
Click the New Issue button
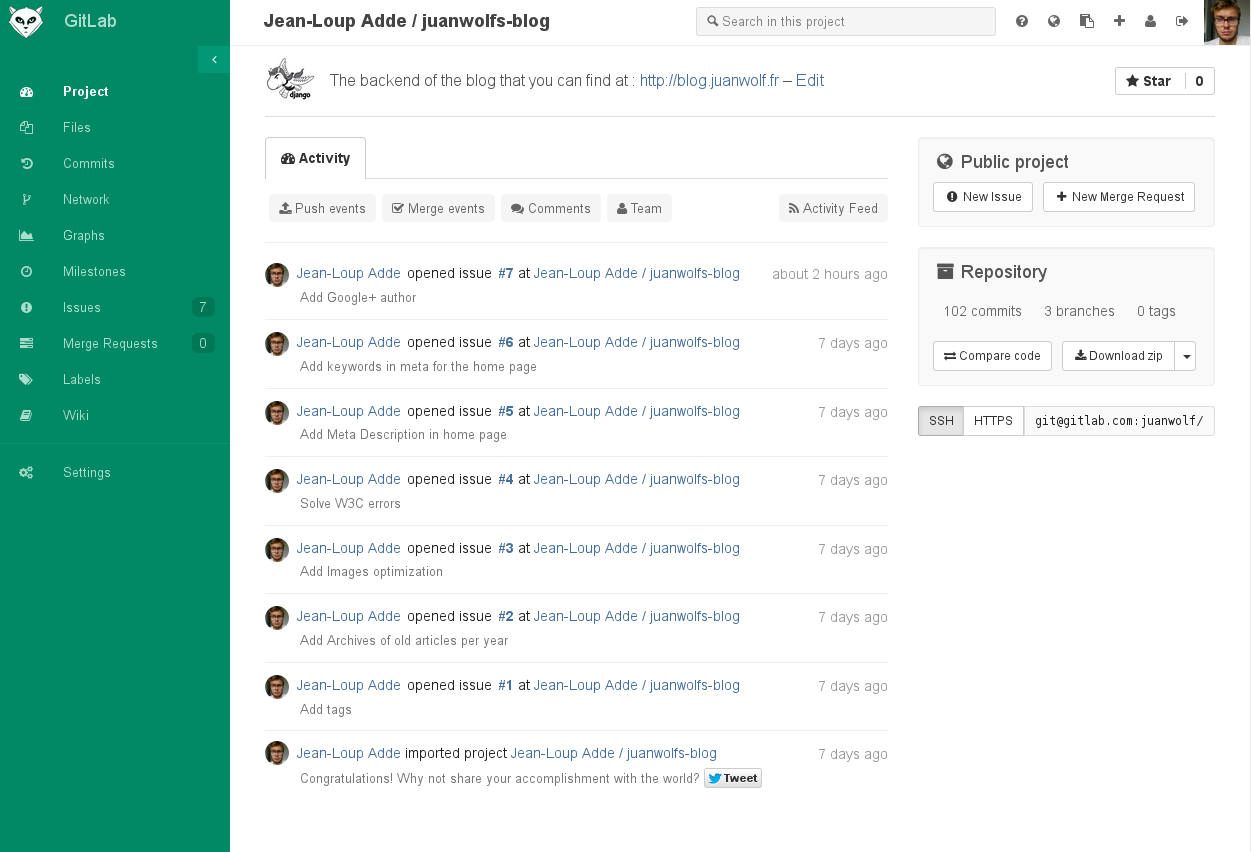point(983,197)
